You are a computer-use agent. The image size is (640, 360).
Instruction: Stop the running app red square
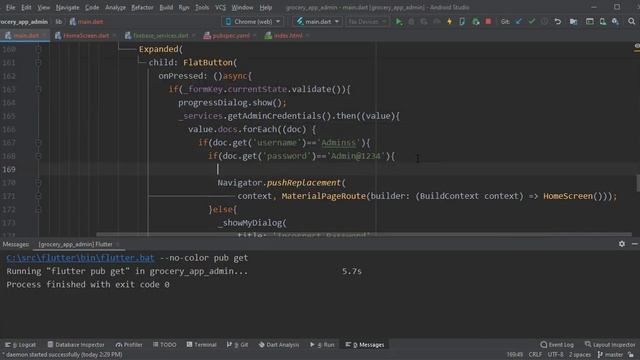click(488, 22)
